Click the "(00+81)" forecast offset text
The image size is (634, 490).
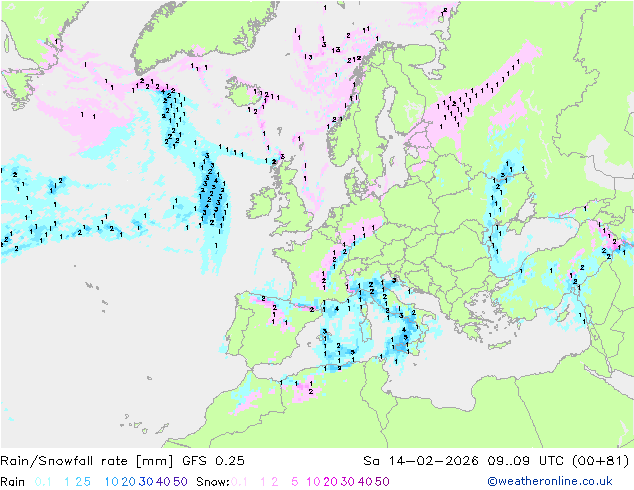pos(601,461)
